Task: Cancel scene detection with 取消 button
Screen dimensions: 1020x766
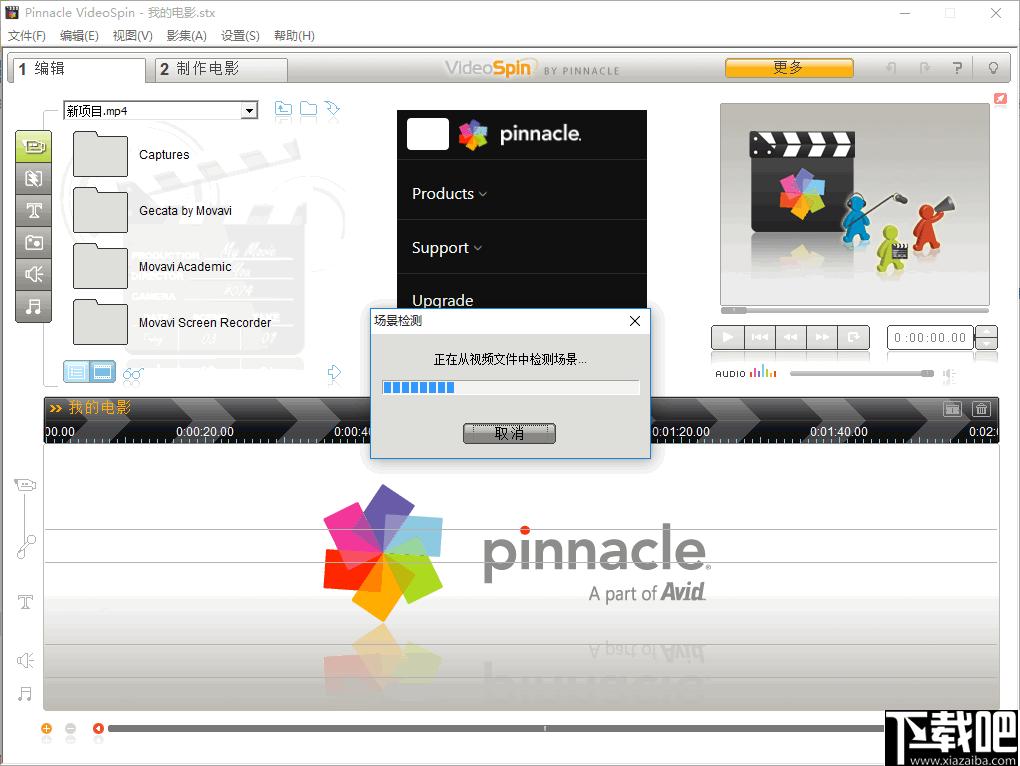Action: click(509, 433)
